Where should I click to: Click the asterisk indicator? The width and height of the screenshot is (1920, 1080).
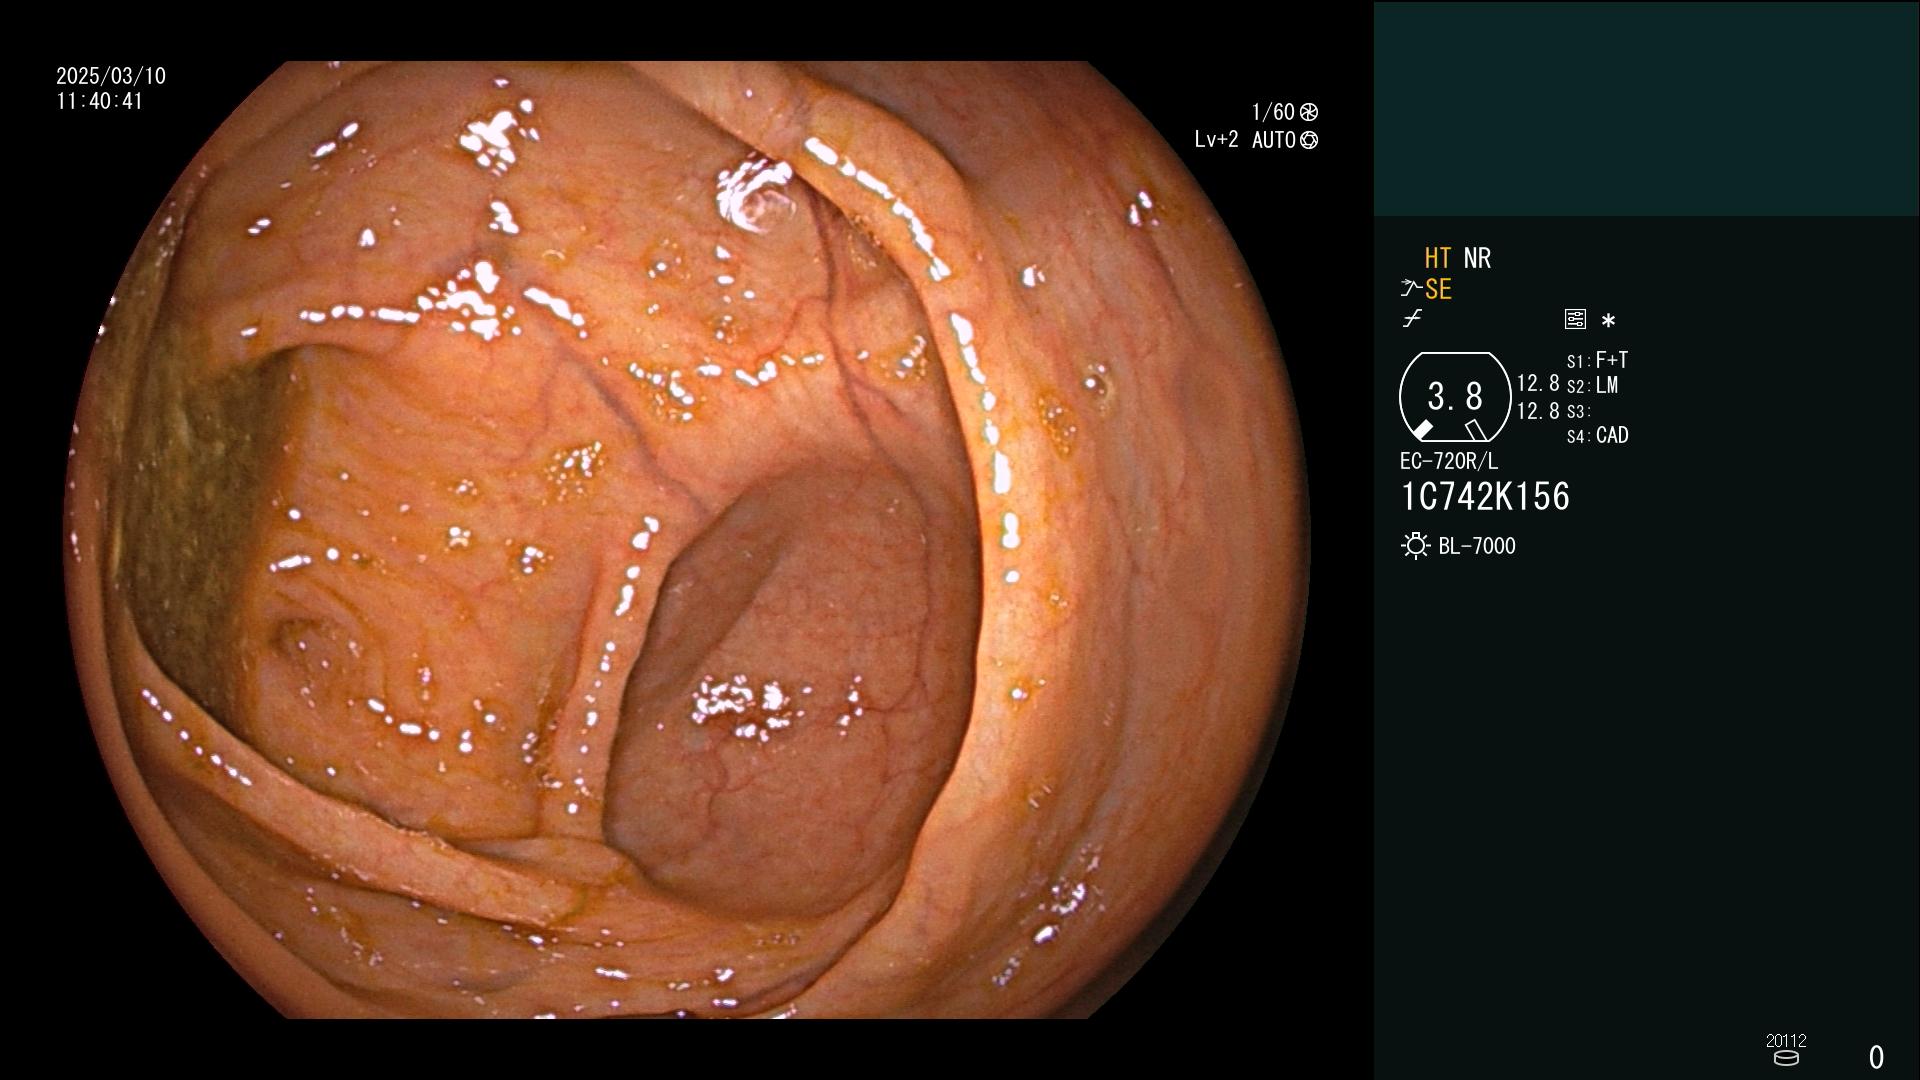point(1608,321)
